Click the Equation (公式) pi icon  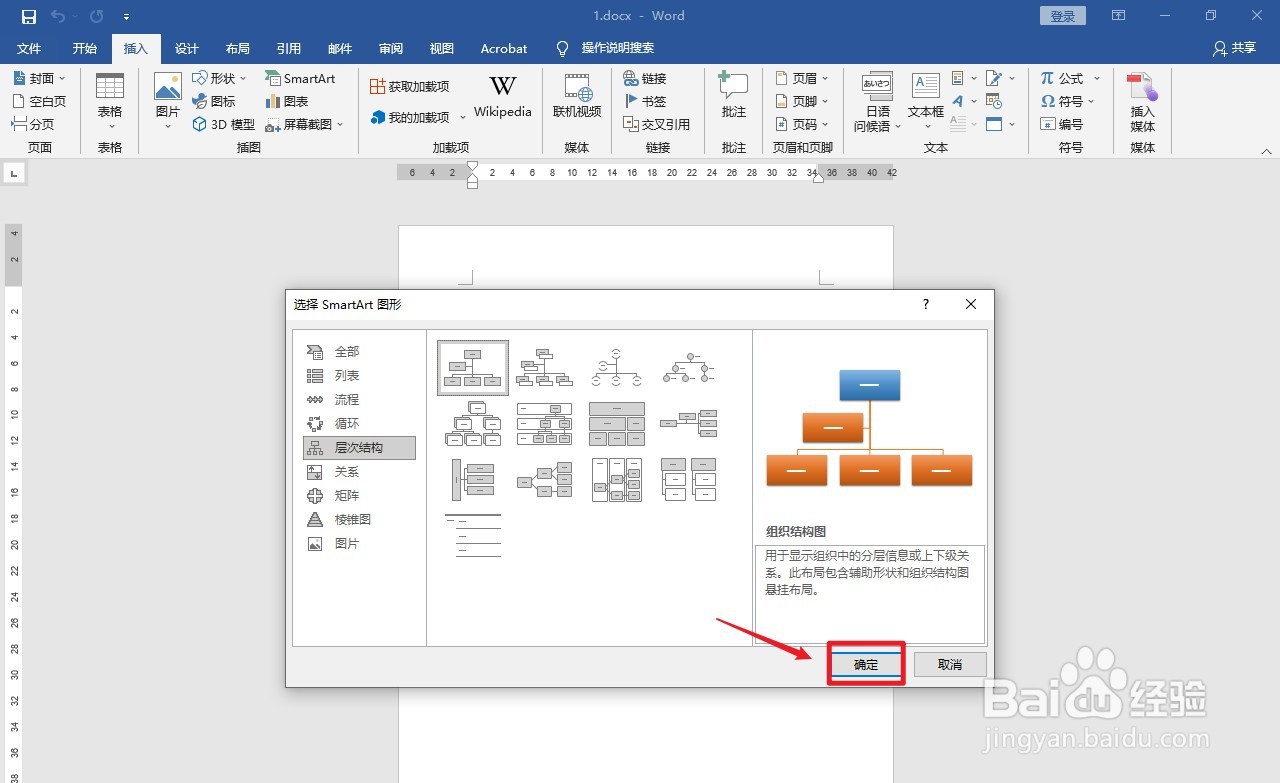1047,78
